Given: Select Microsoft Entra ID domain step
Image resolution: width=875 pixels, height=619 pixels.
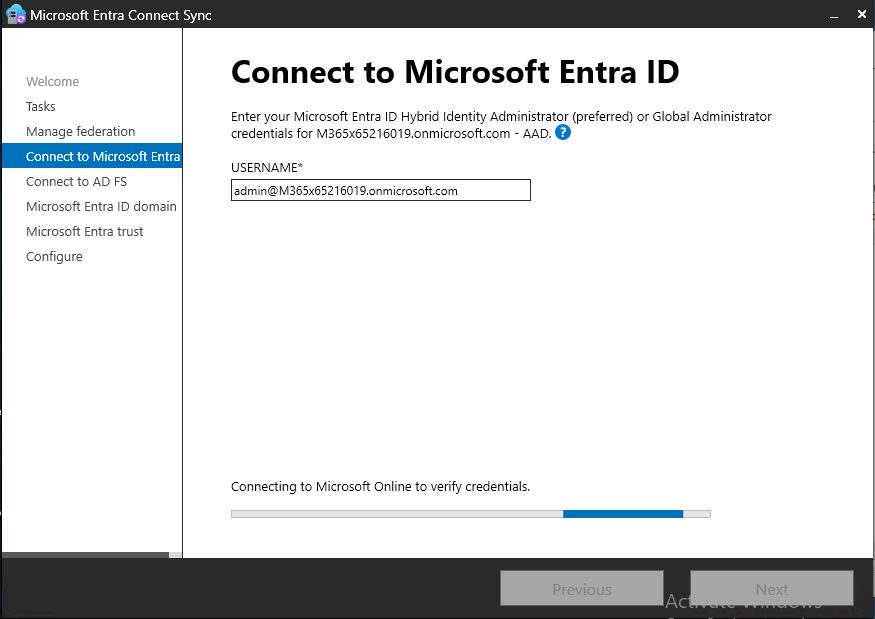Looking at the screenshot, I should [101, 207].
